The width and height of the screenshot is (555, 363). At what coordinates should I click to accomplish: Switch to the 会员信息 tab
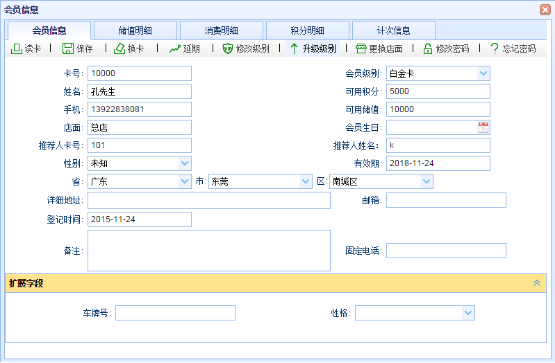click(49, 30)
